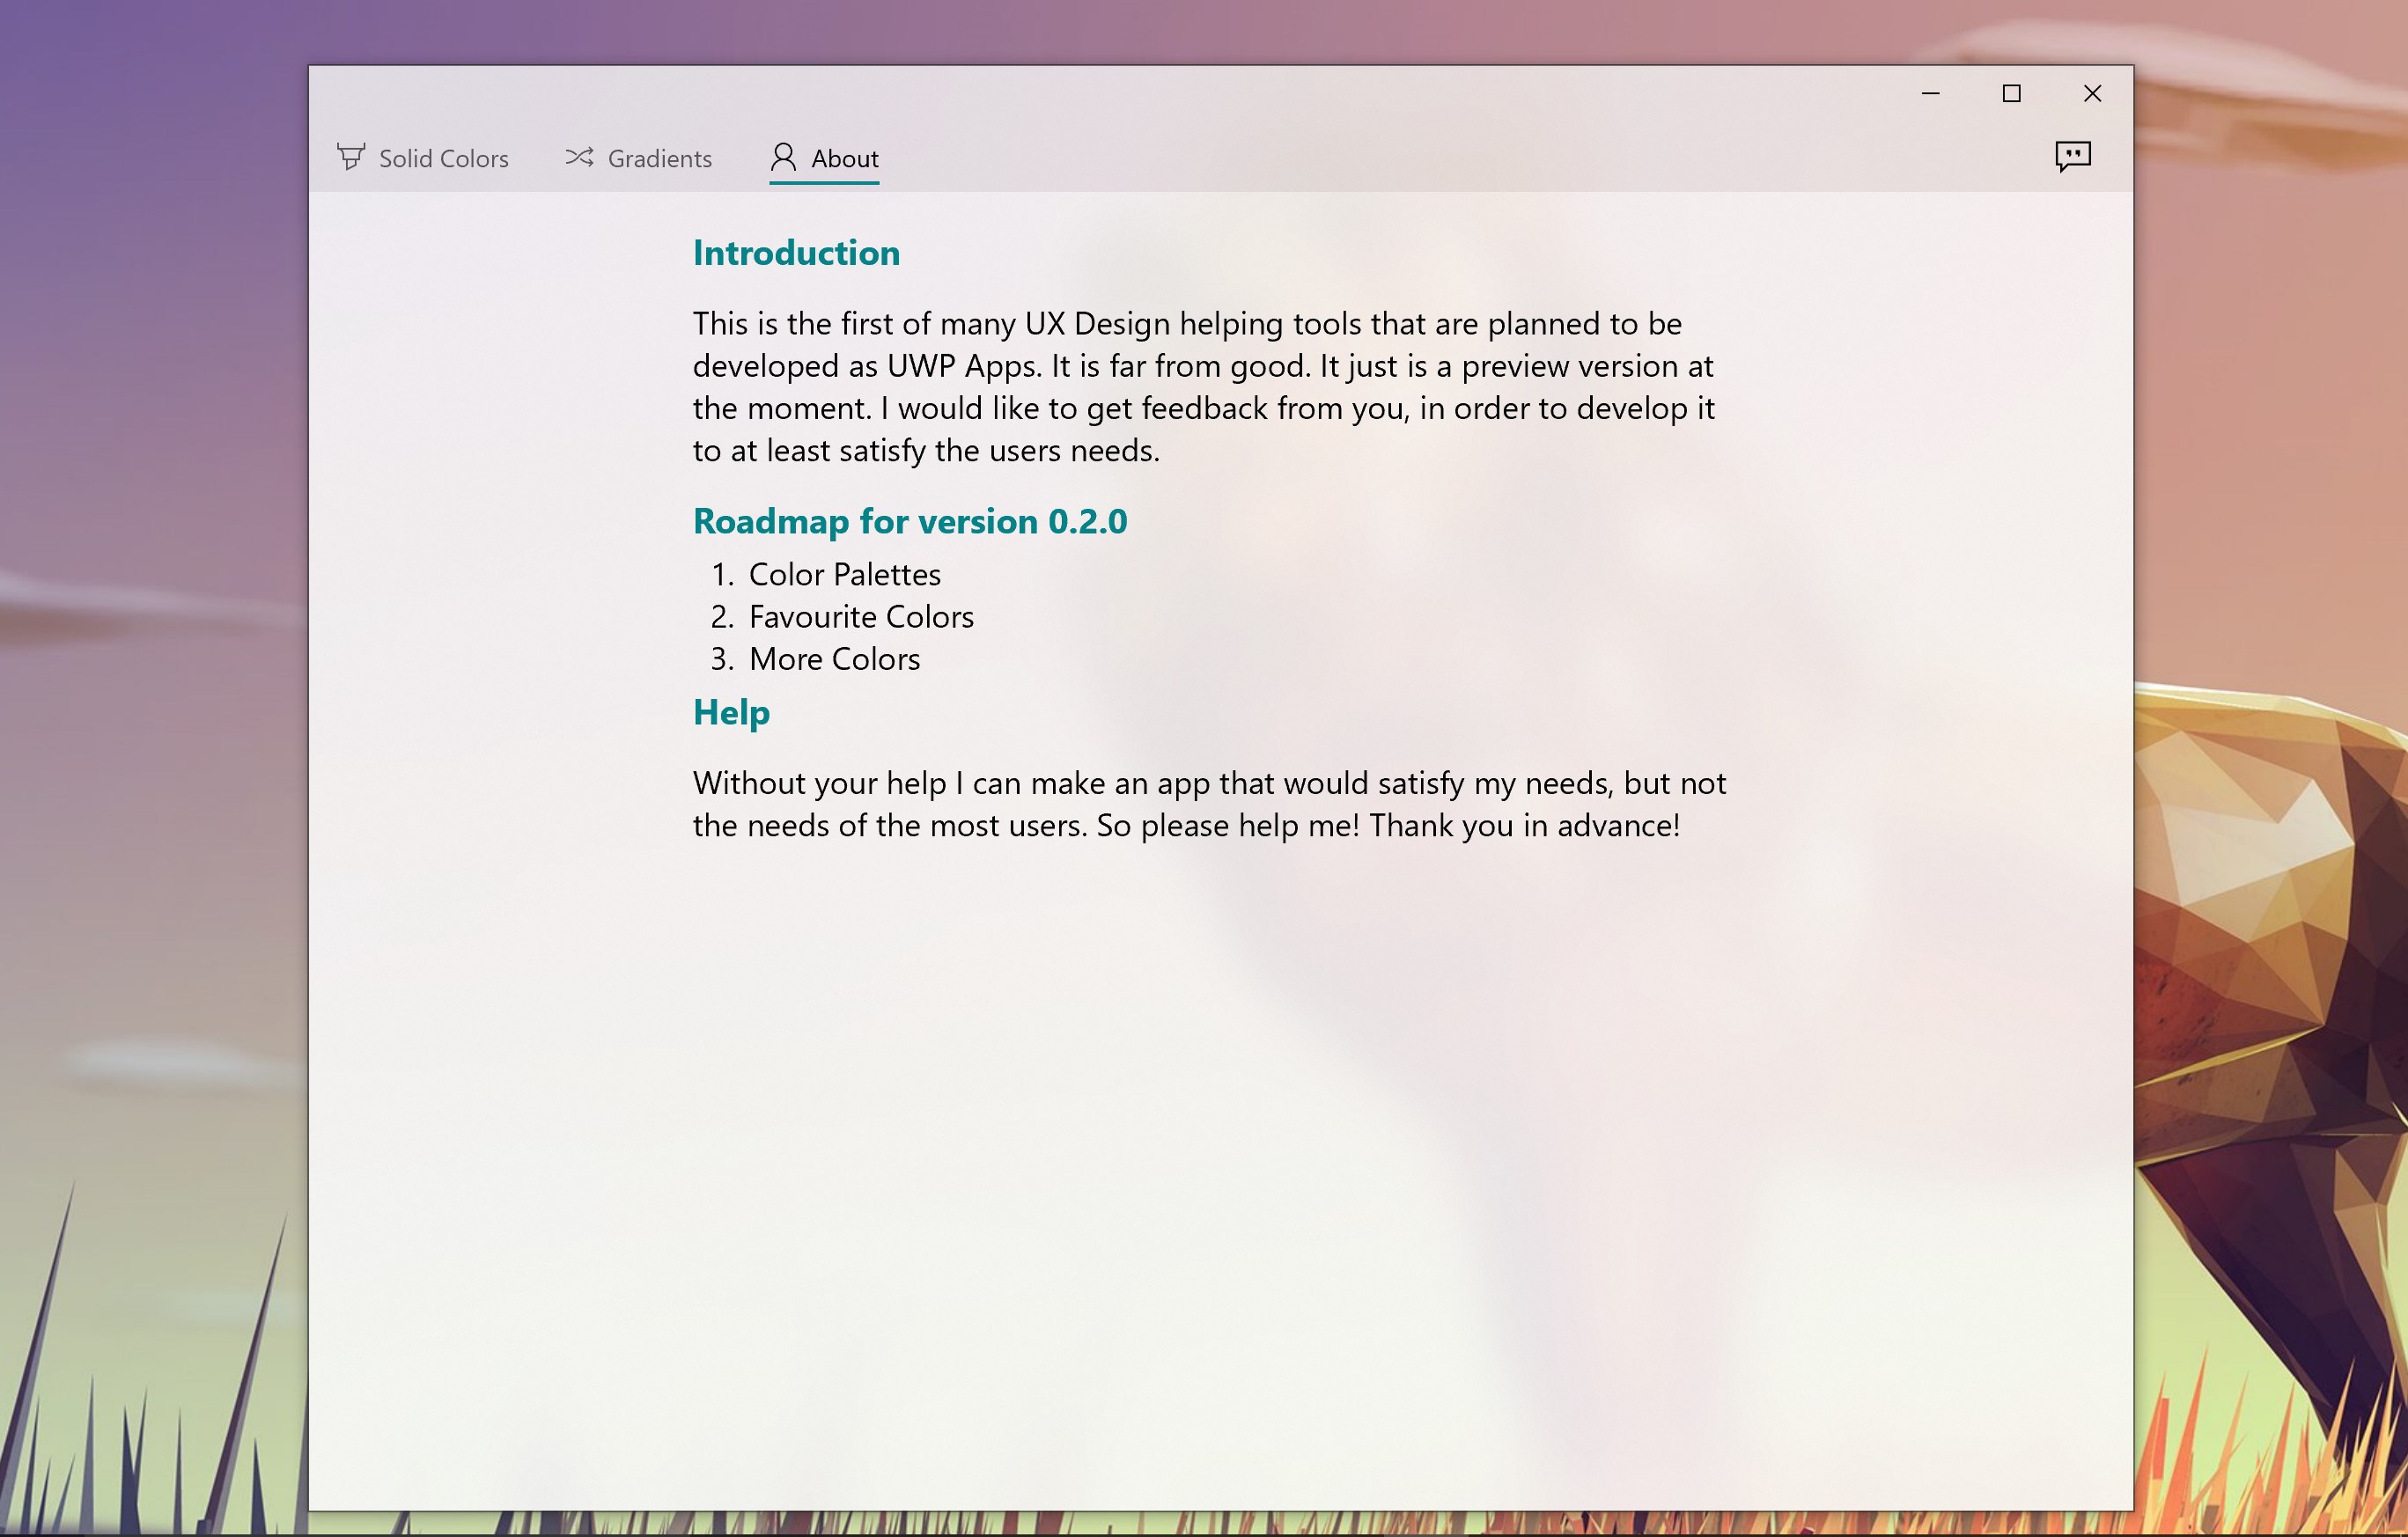Open the feedback speech bubble icon
The width and height of the screenshot is (2408, 1537).
[x=2072, y=156]
